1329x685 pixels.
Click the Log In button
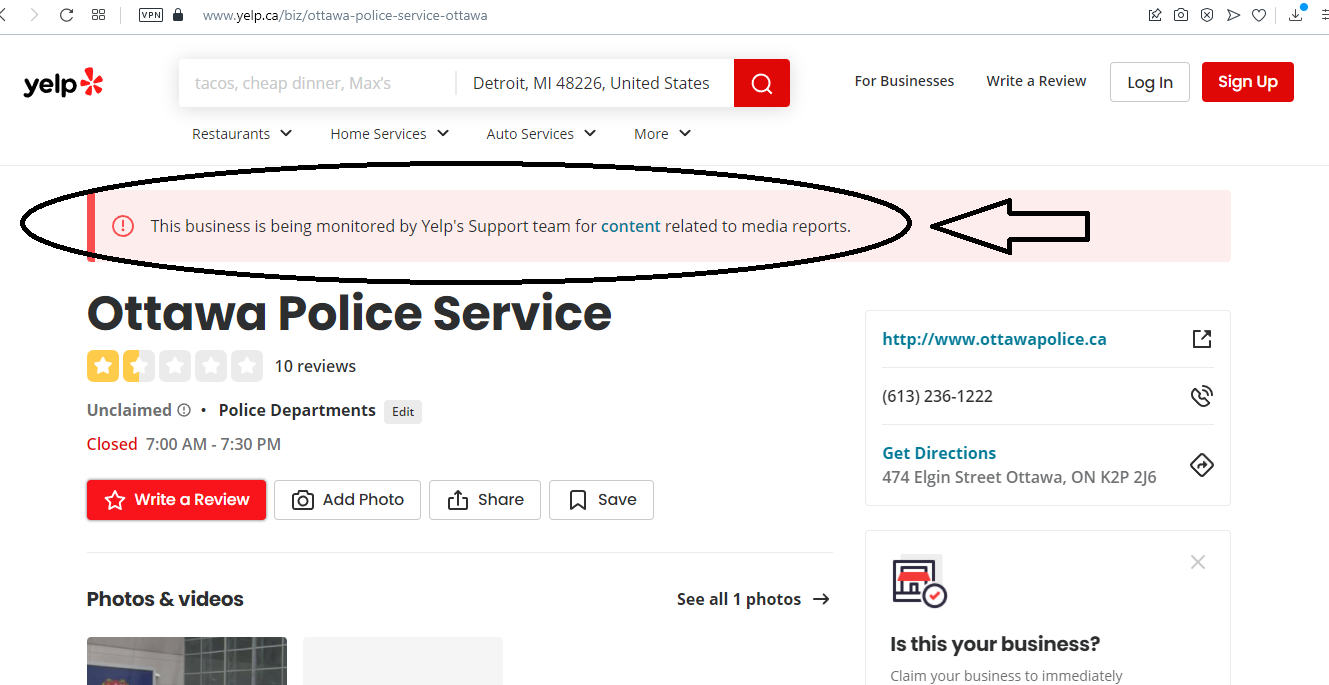(x=1150, y=82)
